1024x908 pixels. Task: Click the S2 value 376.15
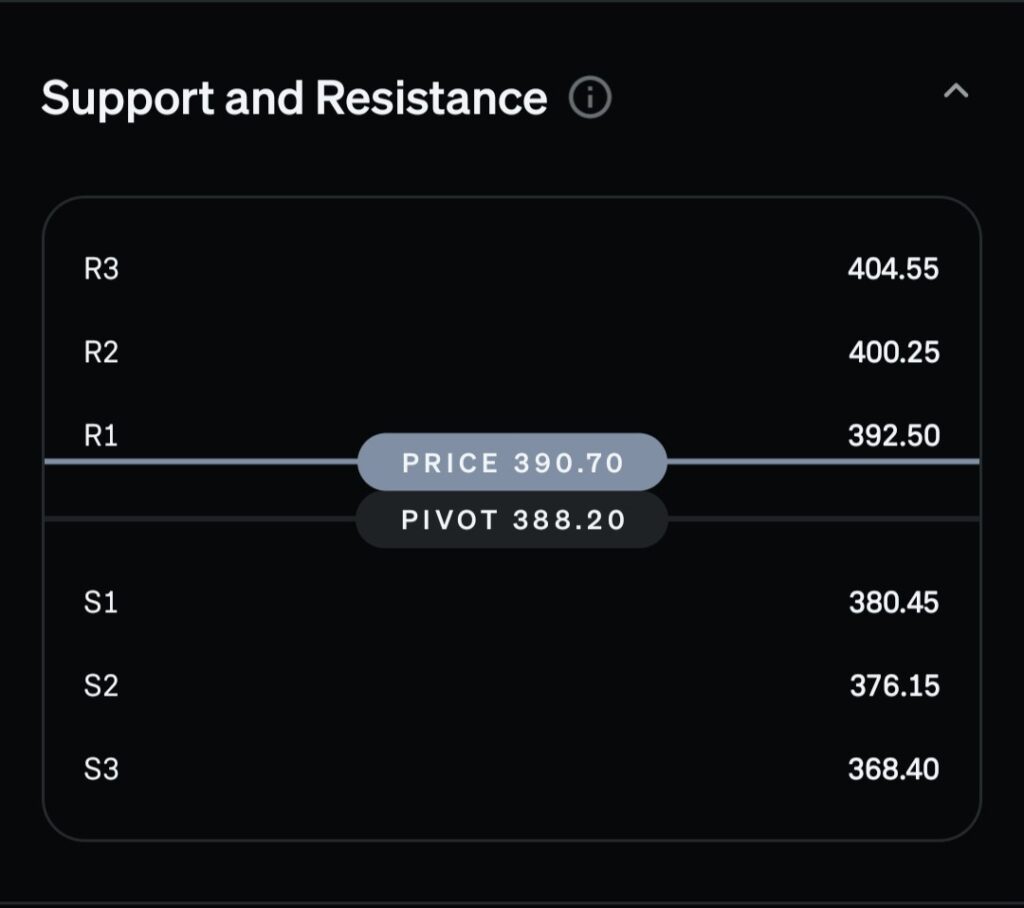pos(893,685)
